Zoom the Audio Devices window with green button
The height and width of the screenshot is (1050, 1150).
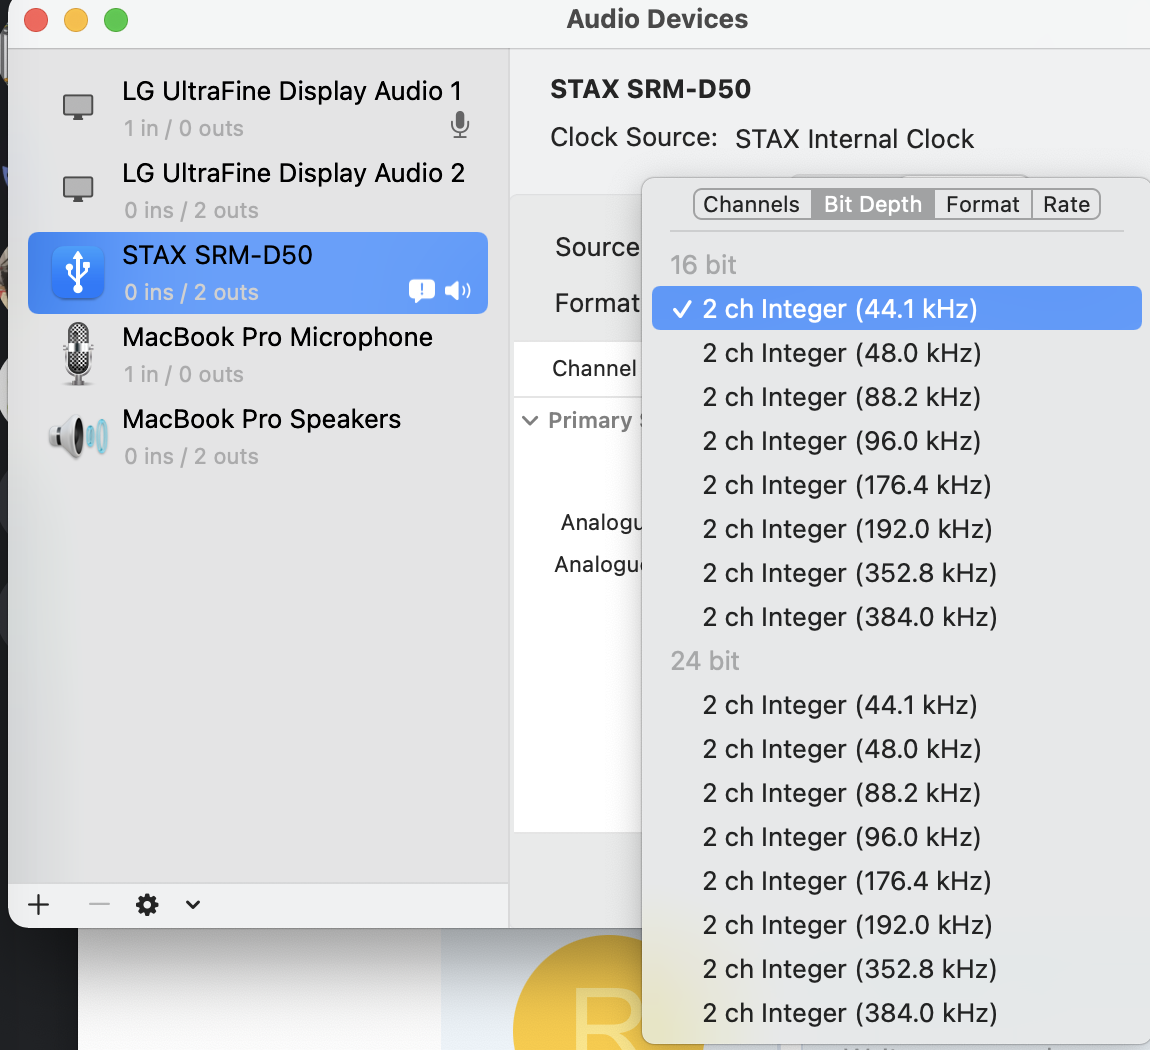click(x=116, y=20)
